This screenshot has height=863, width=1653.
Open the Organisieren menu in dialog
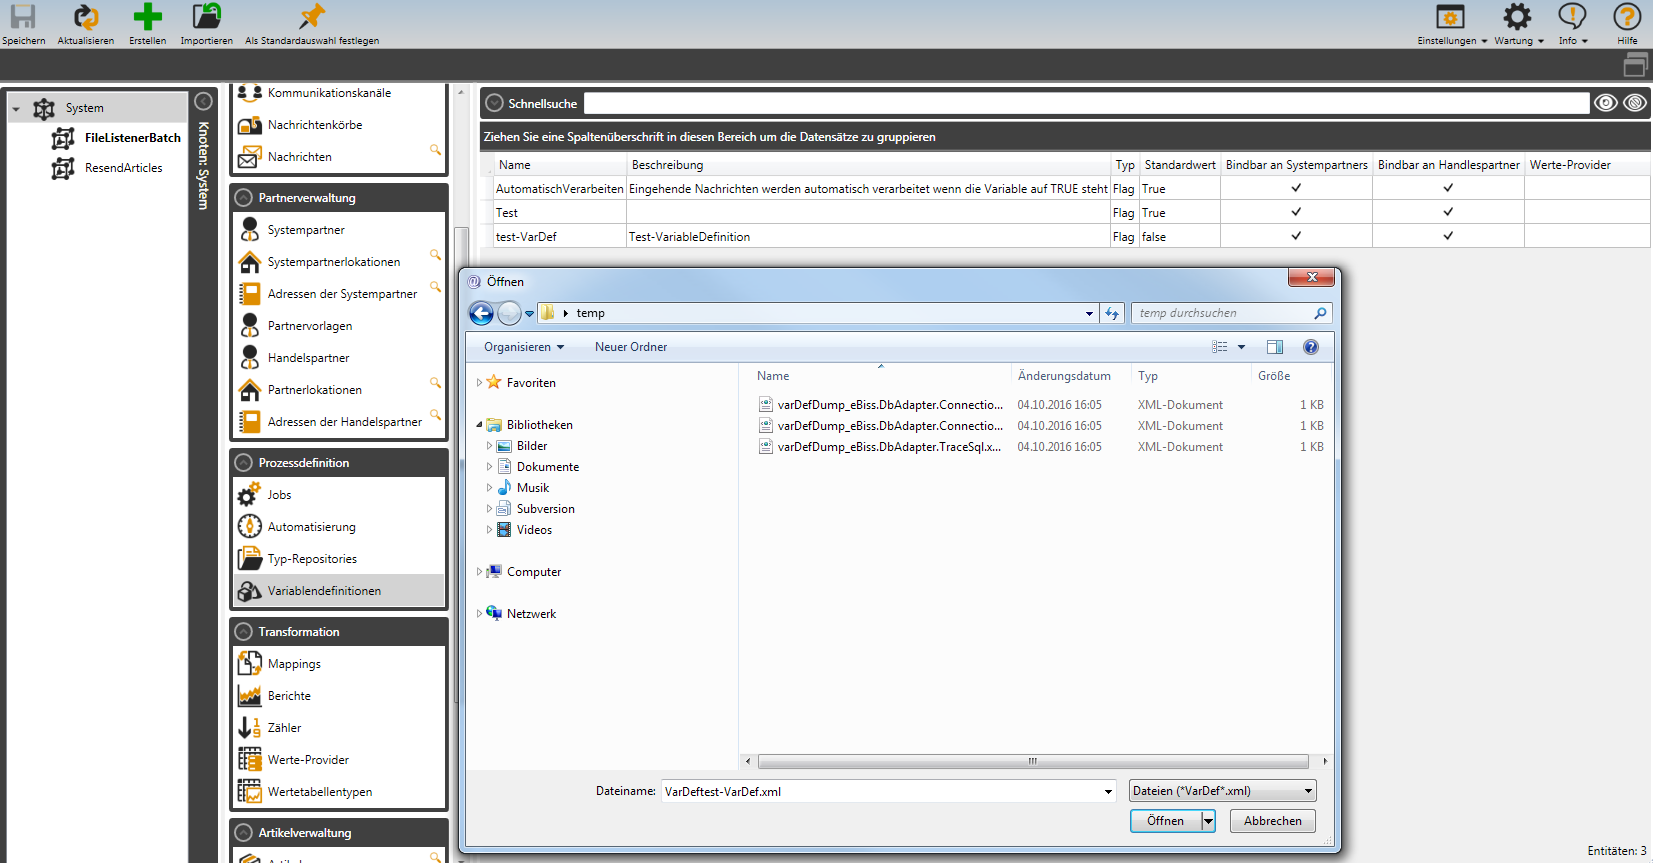point(524,347)
